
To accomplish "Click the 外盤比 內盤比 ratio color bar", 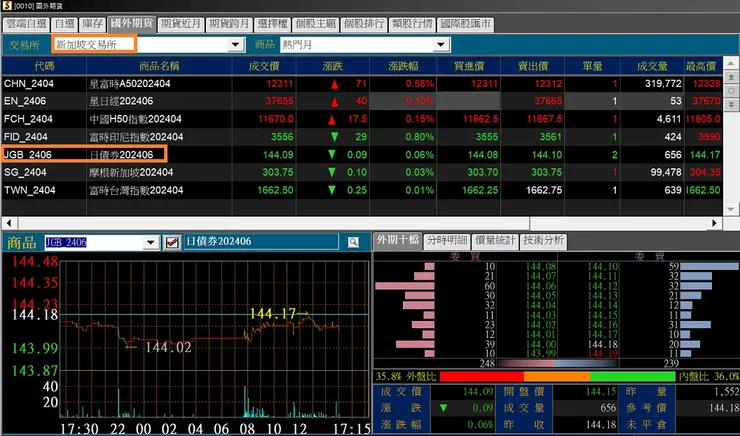I will pyautogui.click(x=557, y=376).
